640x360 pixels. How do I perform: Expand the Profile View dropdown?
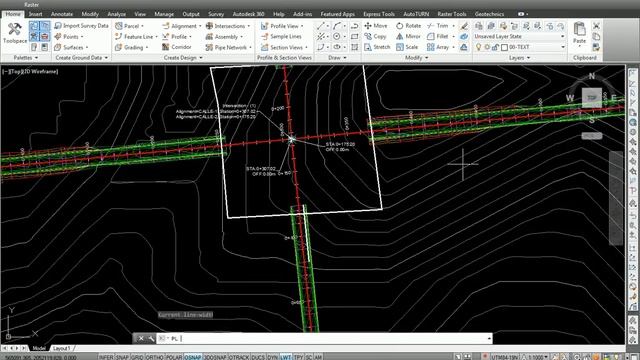point(302,26)
